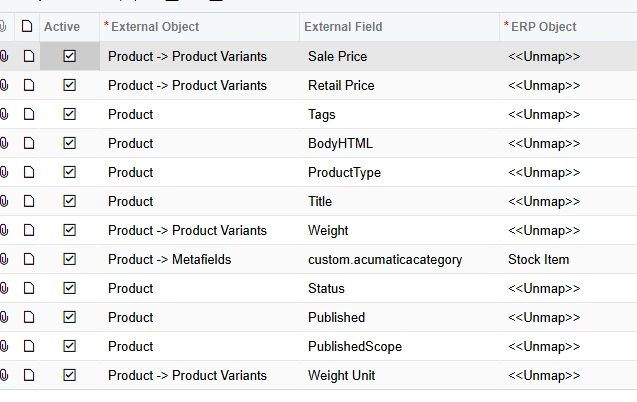The height and width of the screenshot is (402, 637).
Task: Click the notes column header icon
Action: coord(28,27)
